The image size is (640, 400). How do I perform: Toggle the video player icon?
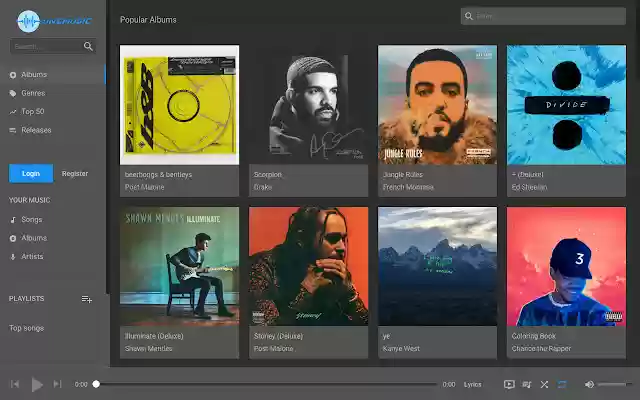(509, 384)
